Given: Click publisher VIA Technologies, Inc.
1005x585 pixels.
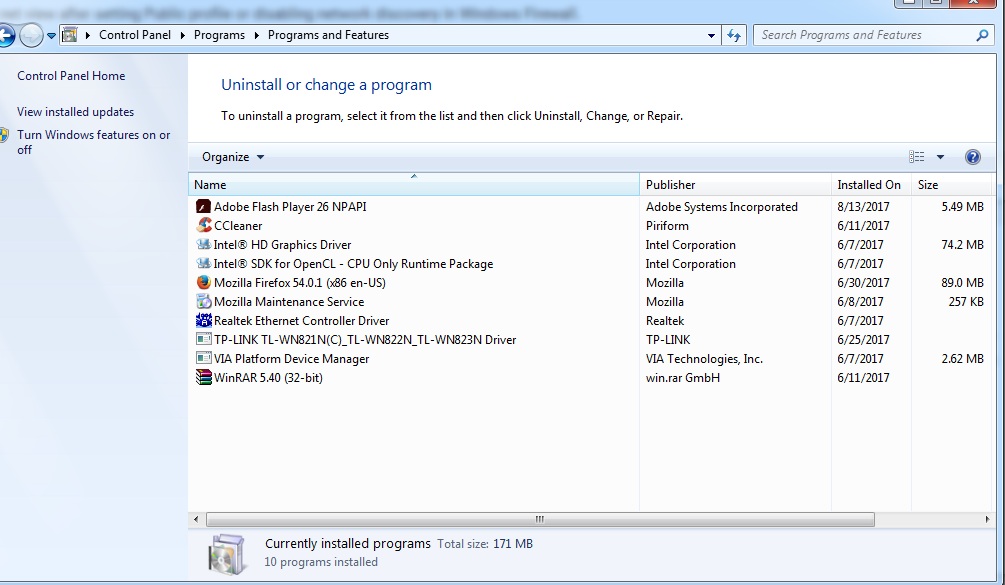Looking at the screenshot, I should click(704, 359).
